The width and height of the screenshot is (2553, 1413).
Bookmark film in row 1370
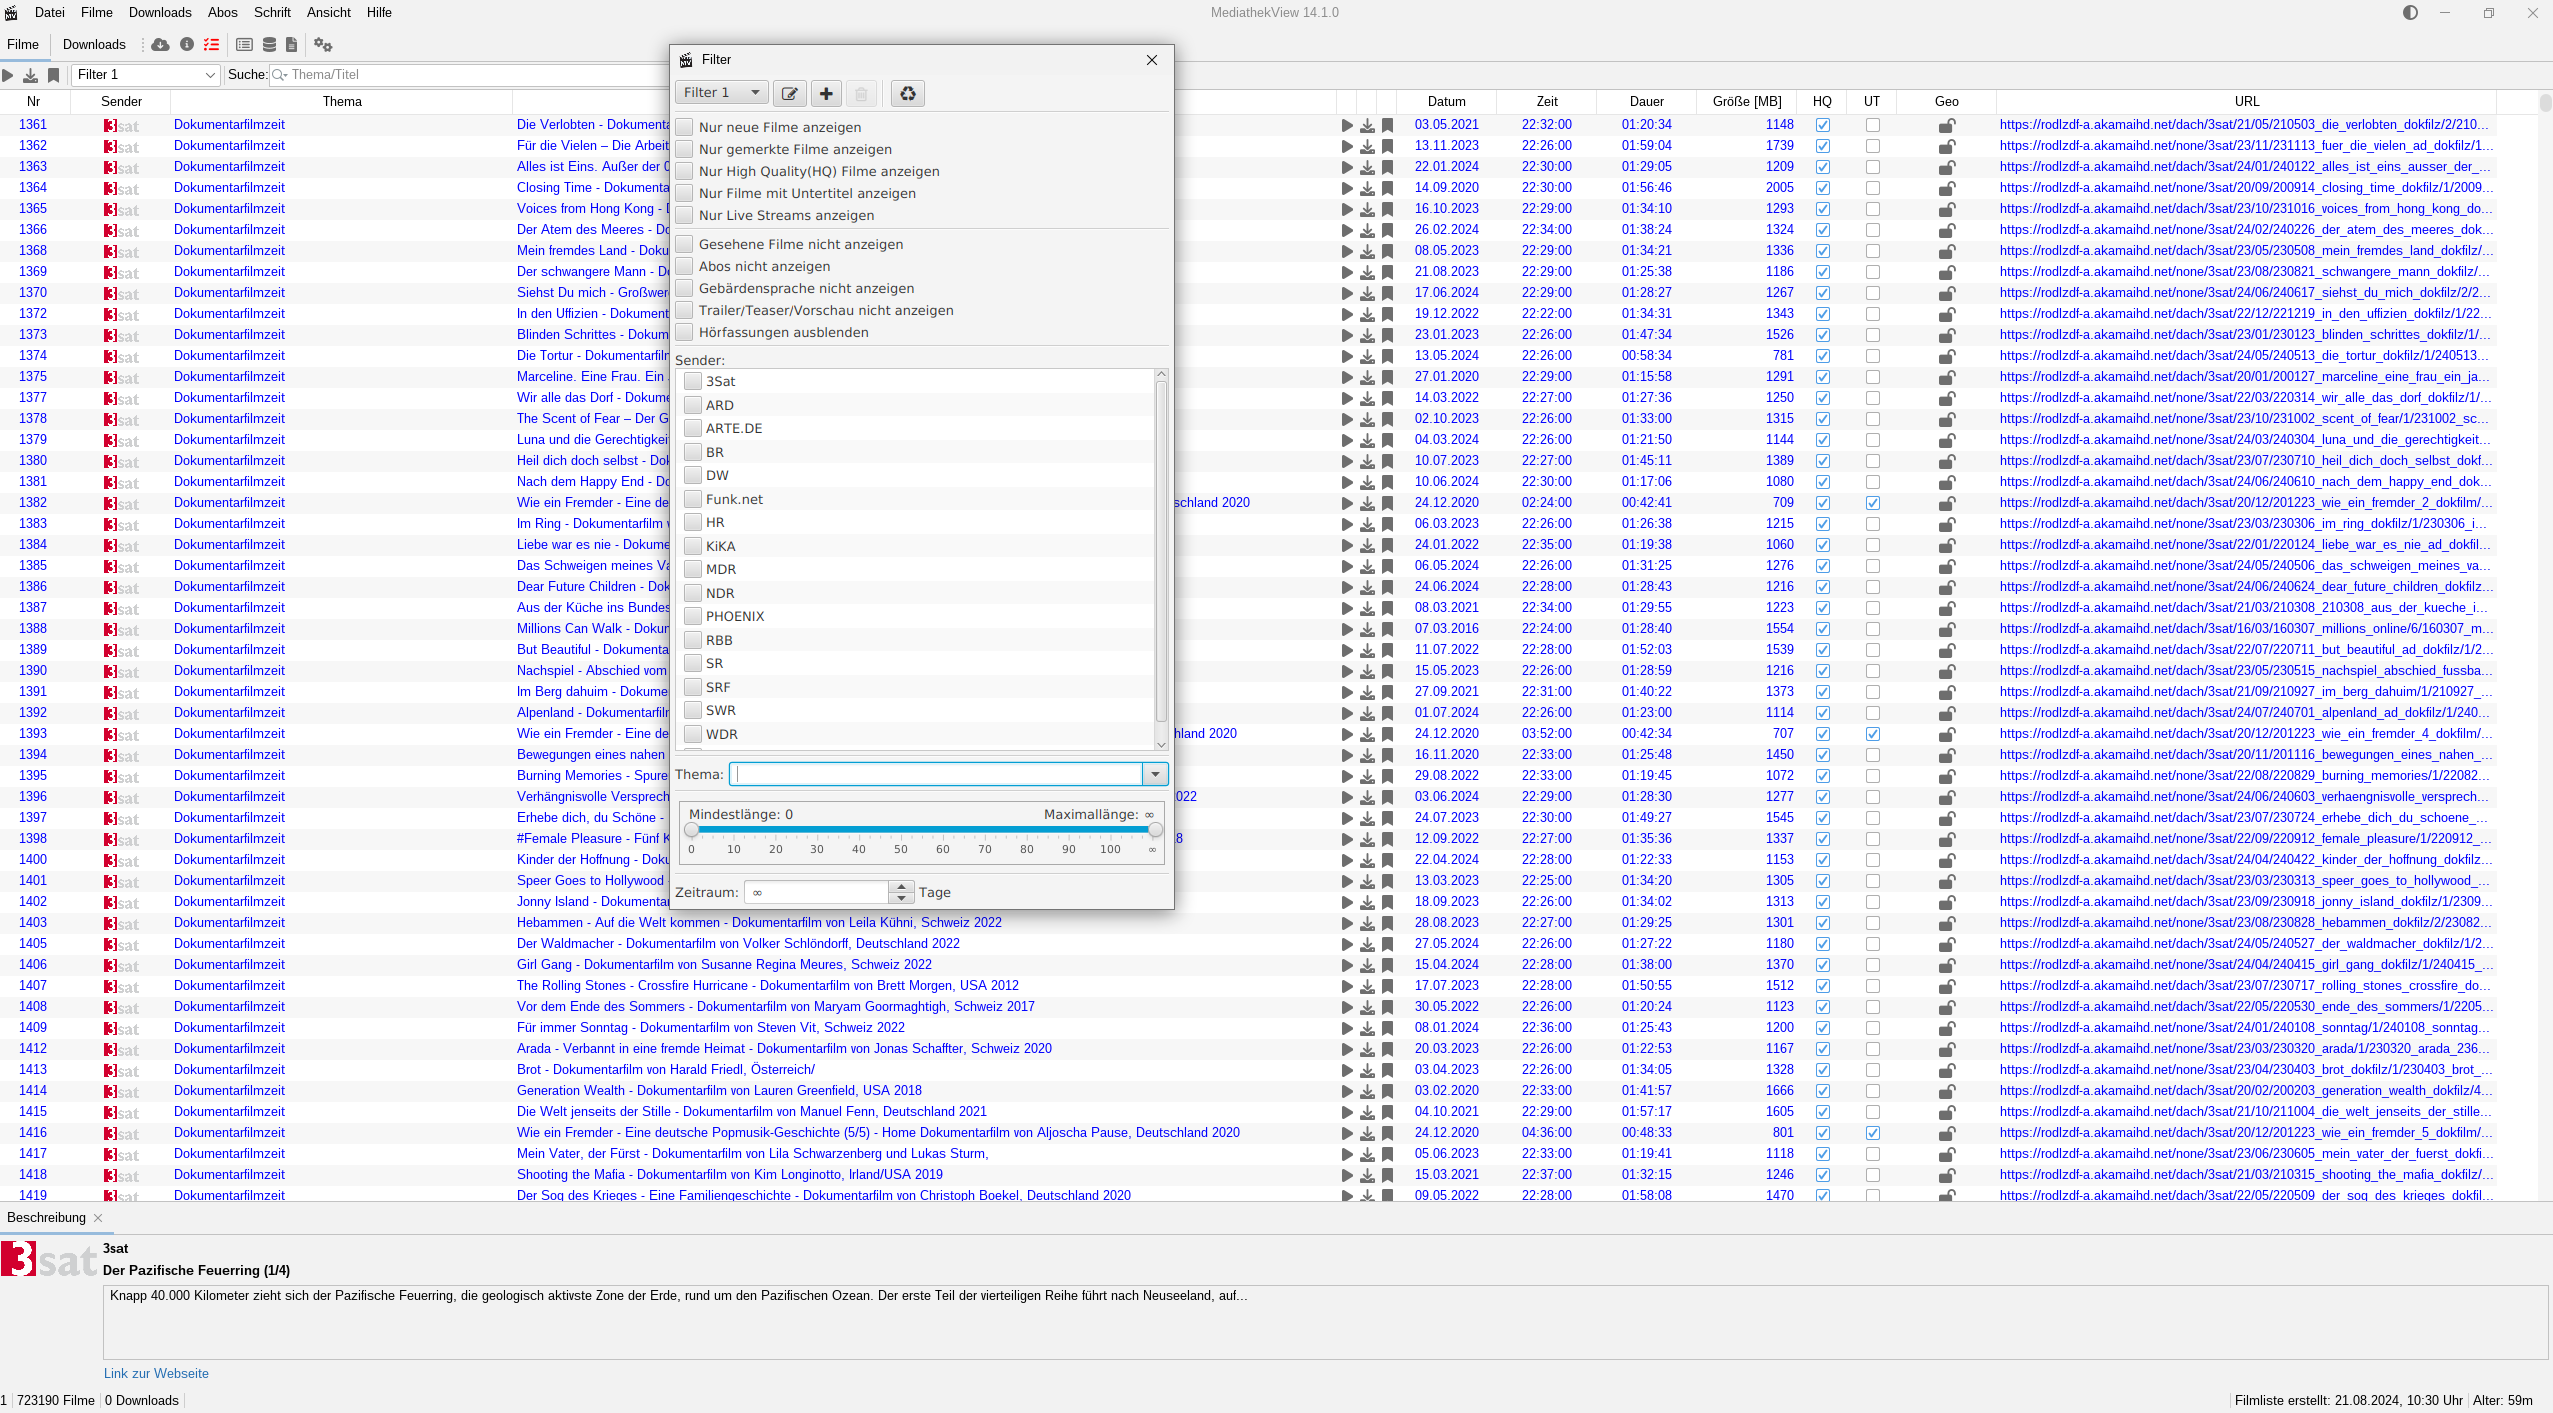tap(1388, 294)
